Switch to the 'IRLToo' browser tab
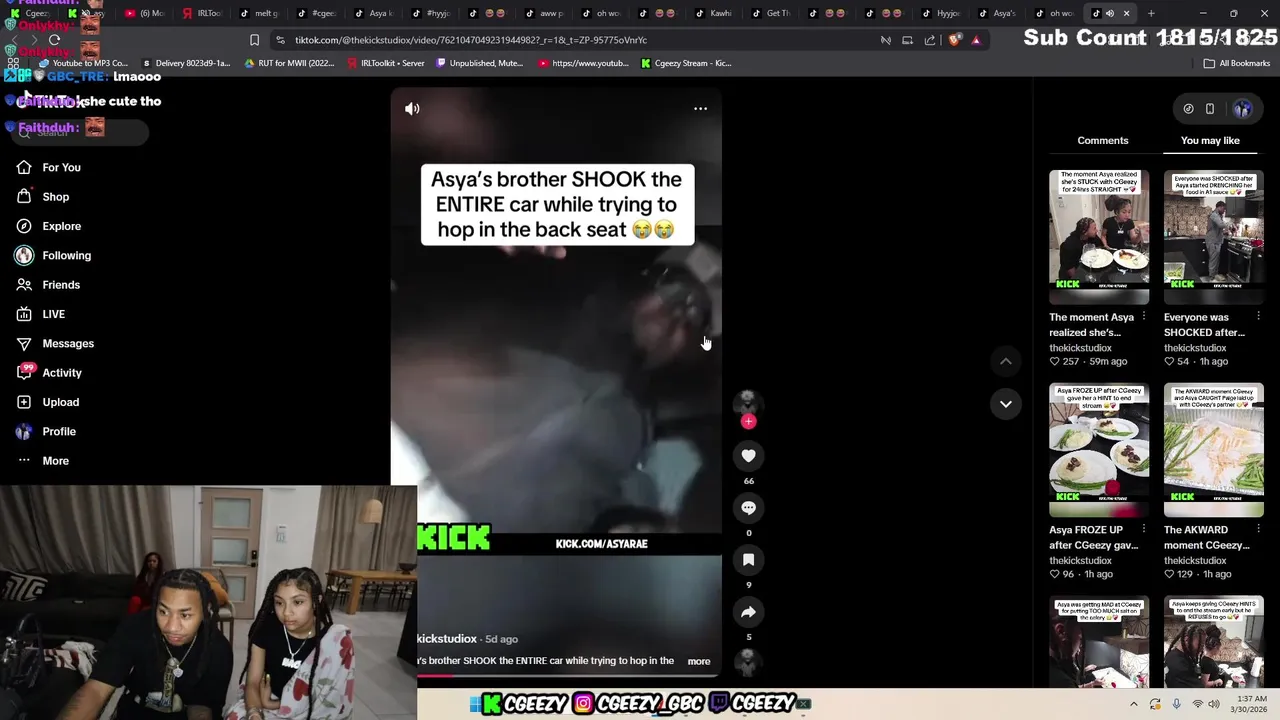The width and height of the screenshot is (1280, 720). click(201, 13)
